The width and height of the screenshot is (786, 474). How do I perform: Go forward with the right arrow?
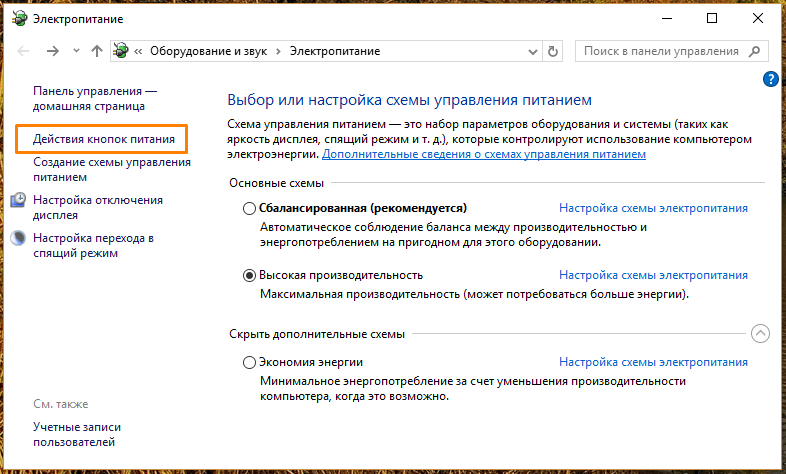[x=52, y=51]
